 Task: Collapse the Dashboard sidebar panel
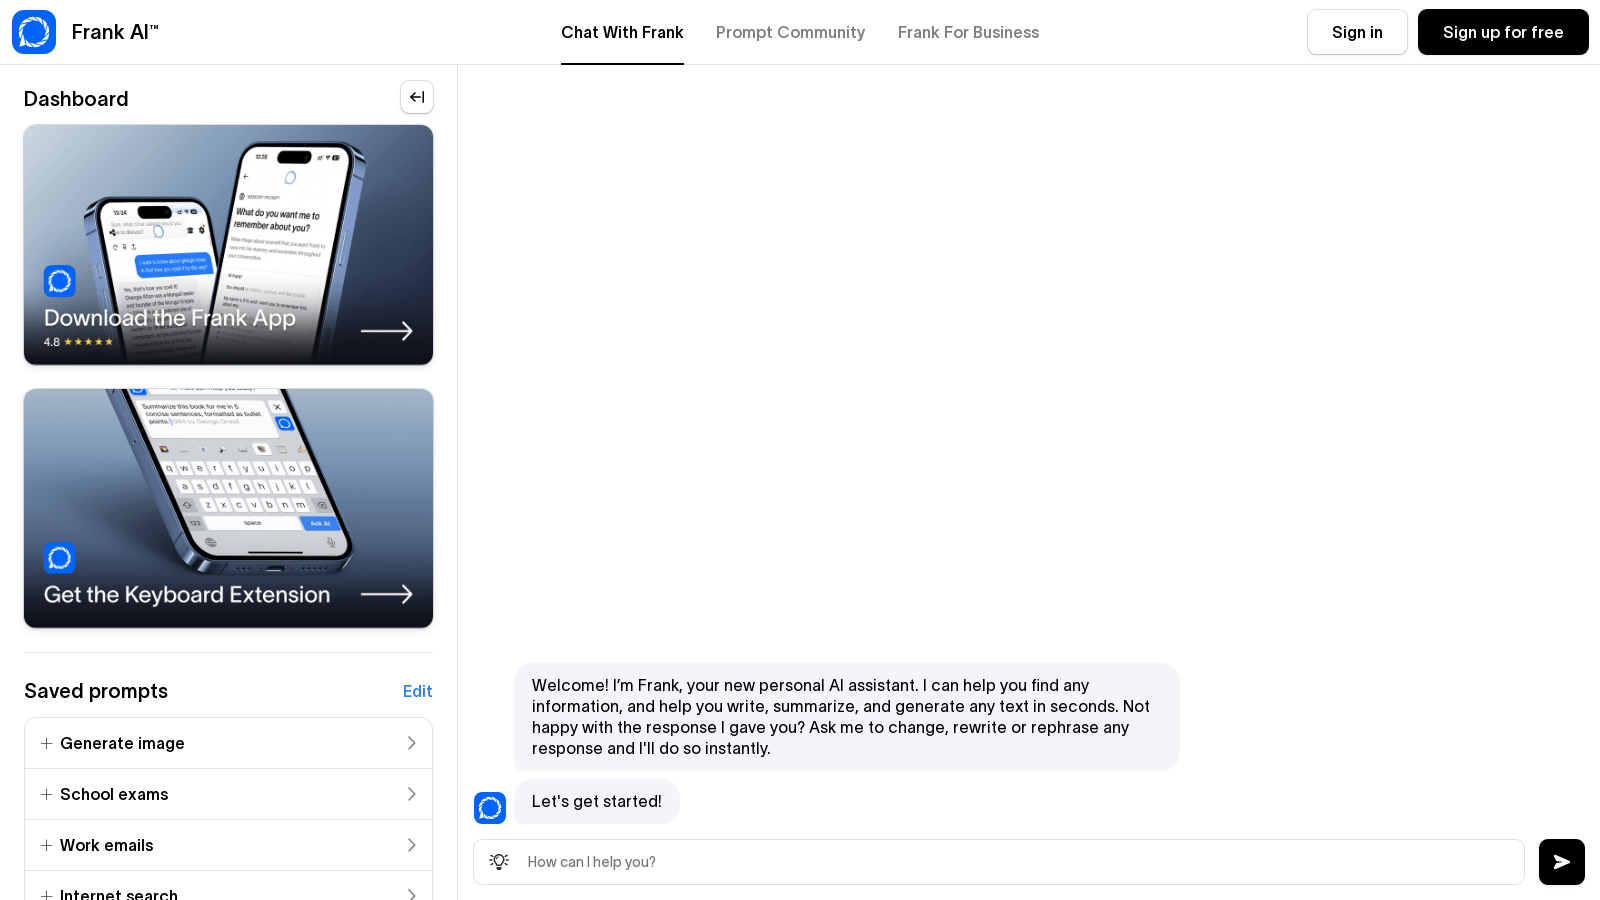[x=417, y=97]
